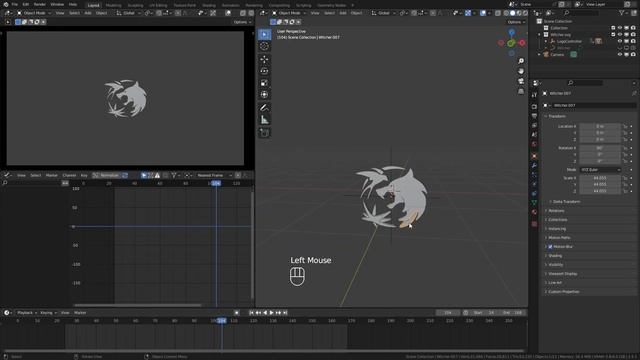Open the rotation Mode XYZ Euler dropdown
640x360 pixels.
[x=600, y=170]
